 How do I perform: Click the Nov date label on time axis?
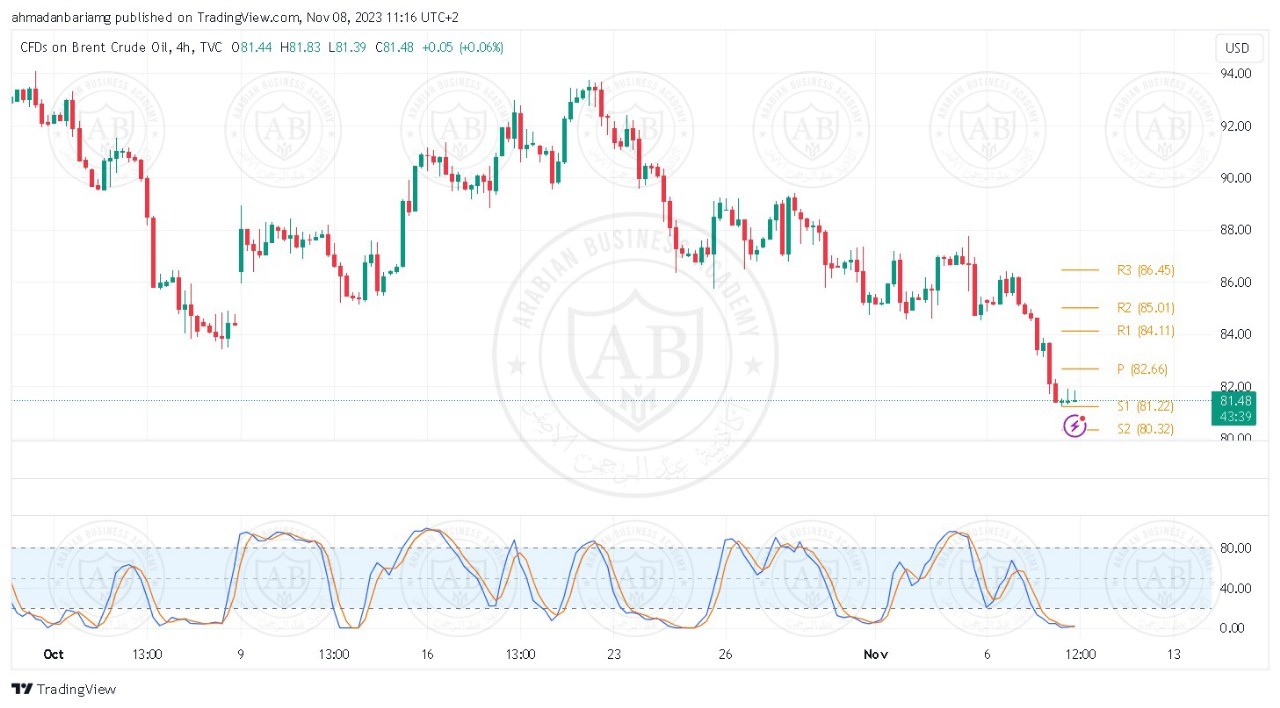(x=876, y=654)
